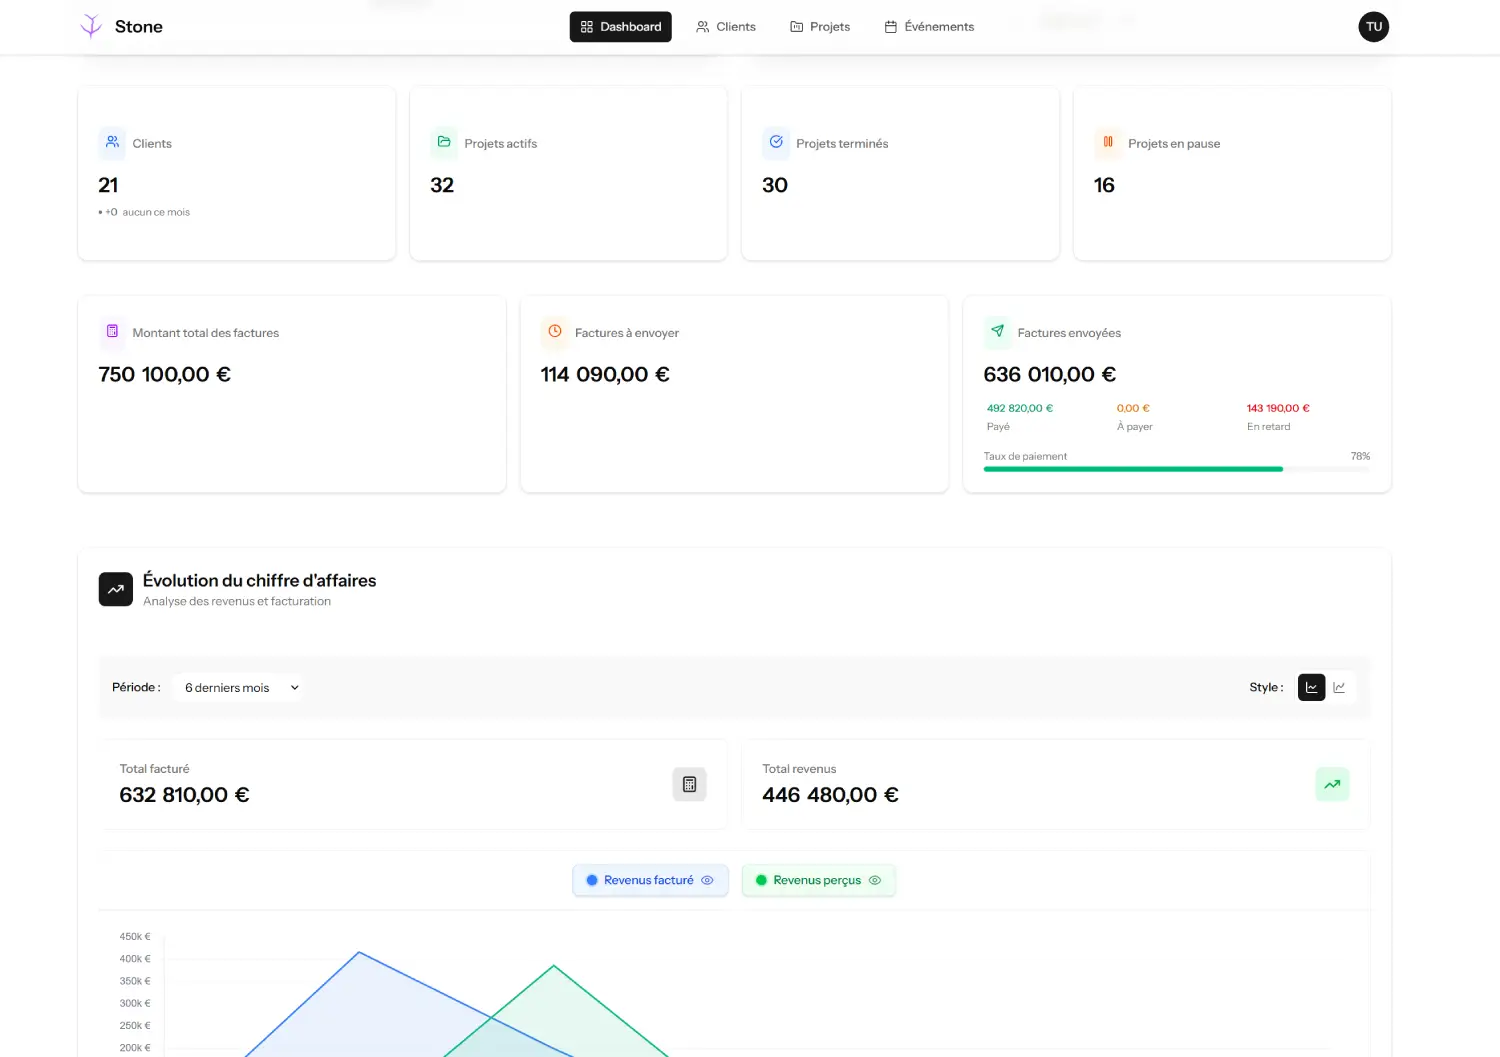Screen dimensions: 1500x1057
Task: Click the Stone logo icon
Action: tap(91, 25)
